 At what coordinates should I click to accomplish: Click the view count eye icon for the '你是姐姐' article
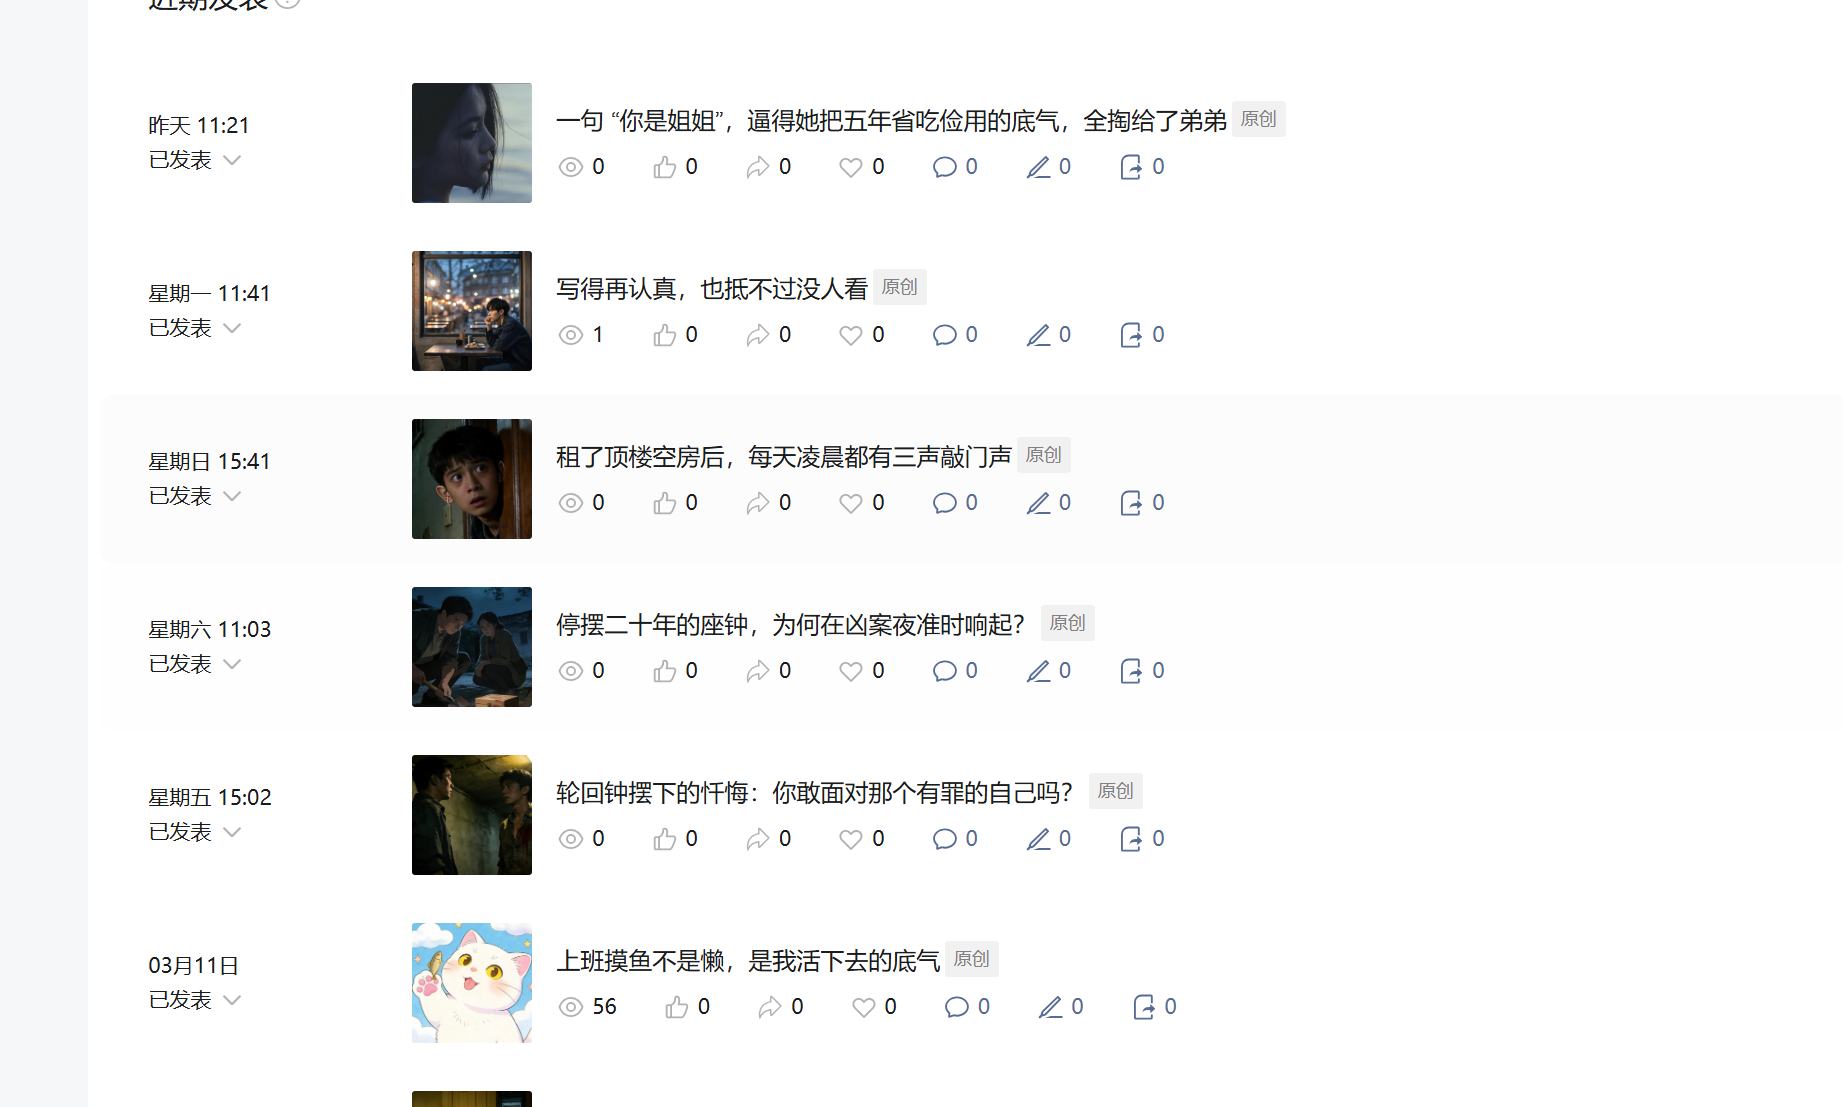coord(570,167)
